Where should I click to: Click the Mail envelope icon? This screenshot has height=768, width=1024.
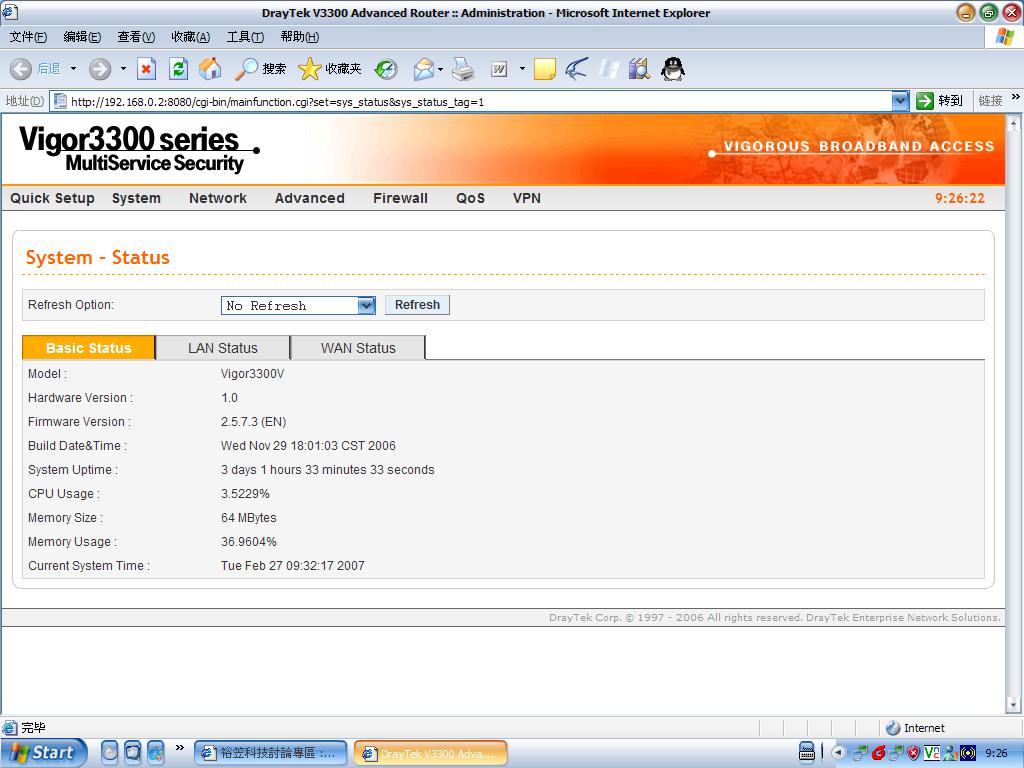pos(424,69)
